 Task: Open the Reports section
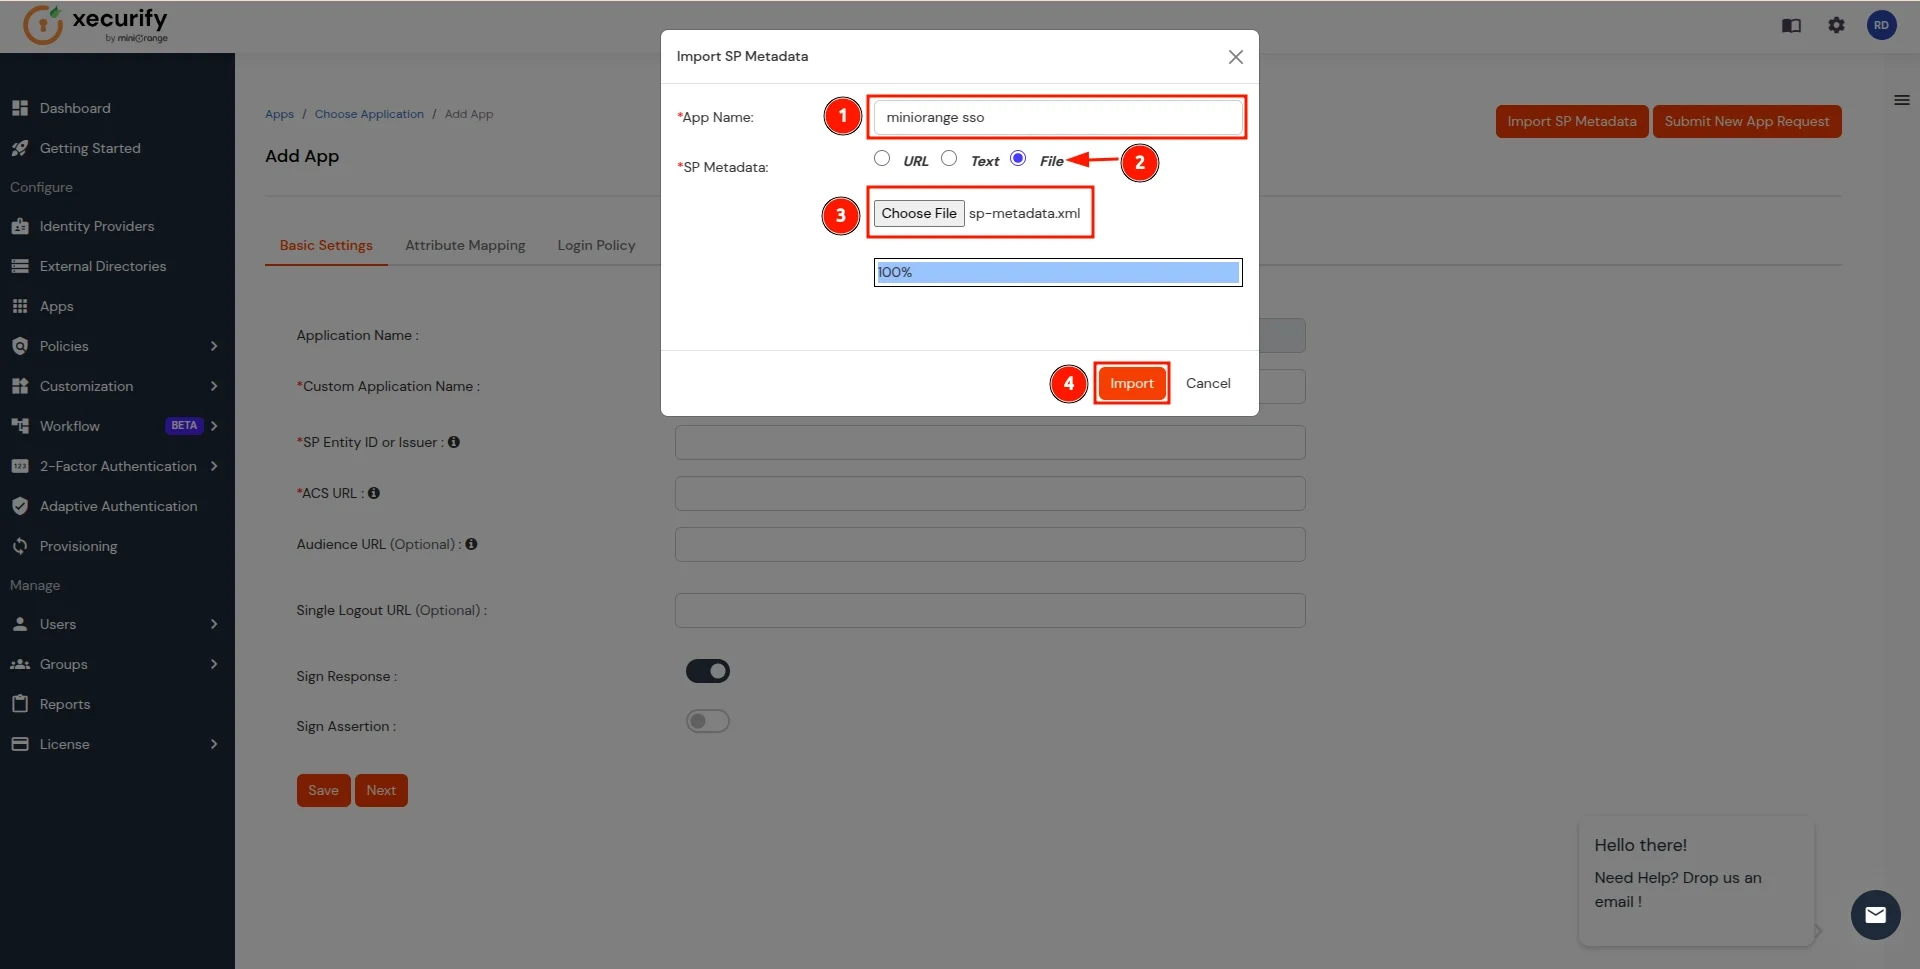click(64, 704)
